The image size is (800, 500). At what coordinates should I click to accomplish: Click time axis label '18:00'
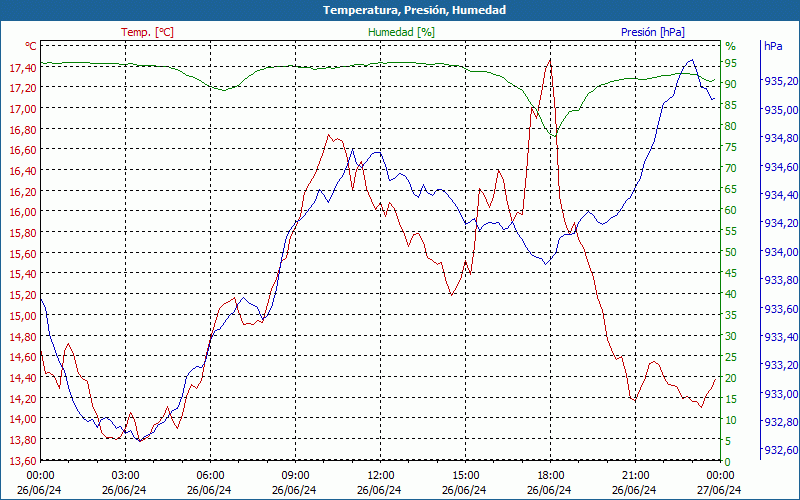coord(549,475)
